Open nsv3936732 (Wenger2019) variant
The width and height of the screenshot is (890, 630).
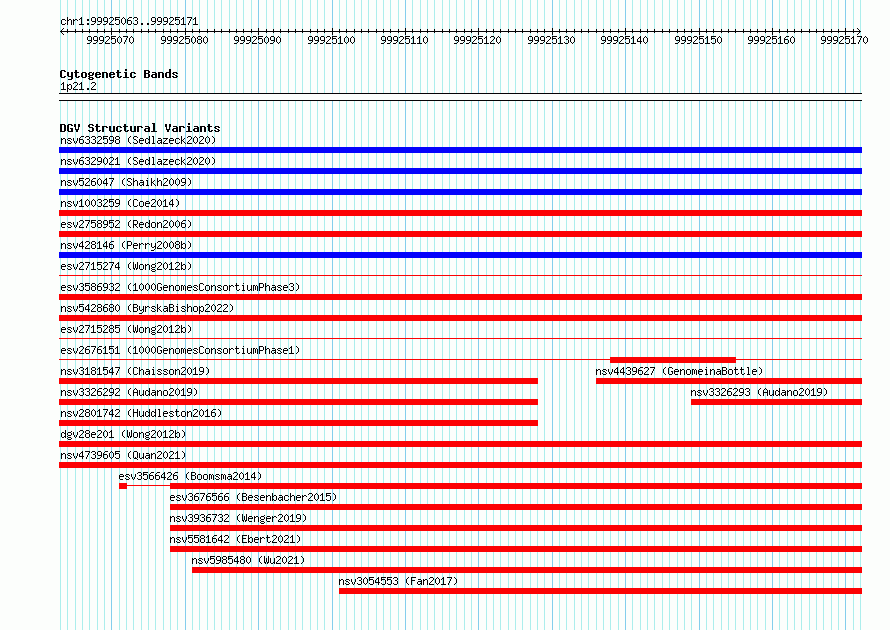tap(238, 518)
